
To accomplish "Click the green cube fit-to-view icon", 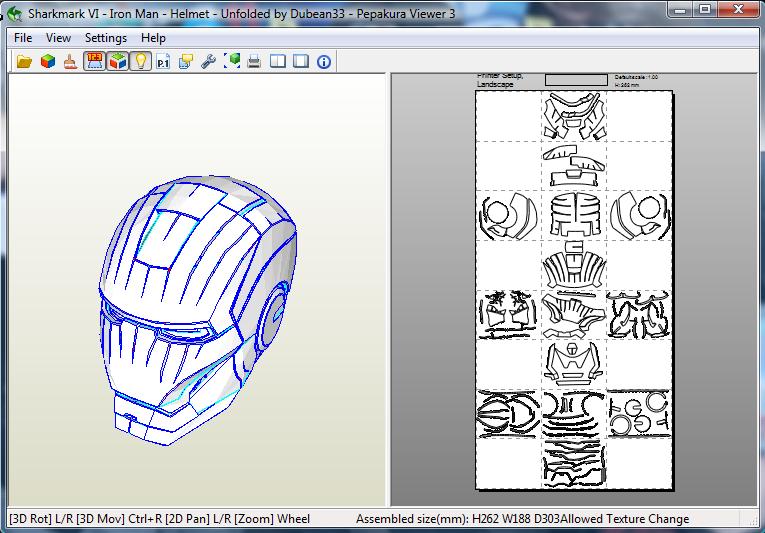I will coord(232,62).
